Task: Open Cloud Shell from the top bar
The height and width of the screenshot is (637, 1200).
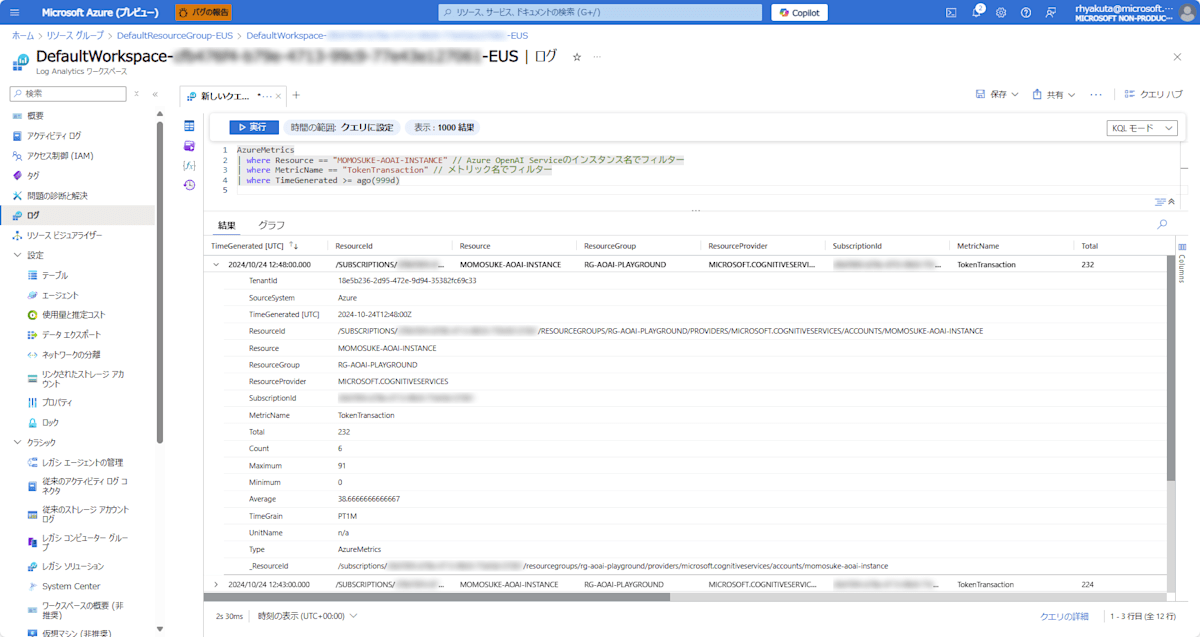Action: (952, 12)
